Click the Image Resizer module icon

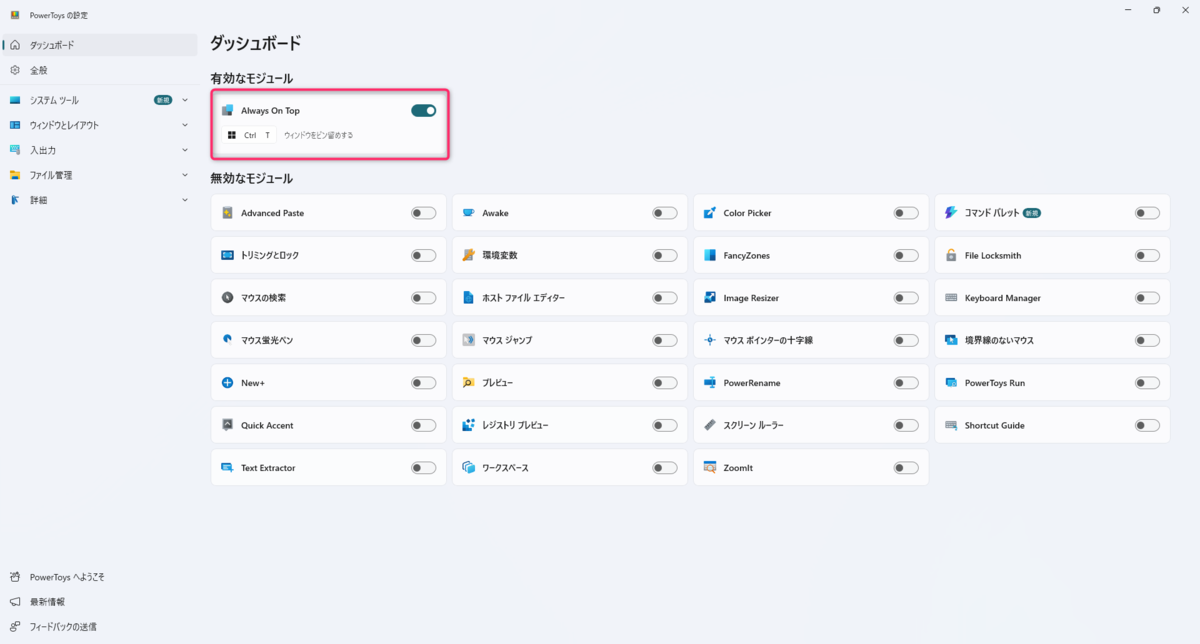coord(709,298)
